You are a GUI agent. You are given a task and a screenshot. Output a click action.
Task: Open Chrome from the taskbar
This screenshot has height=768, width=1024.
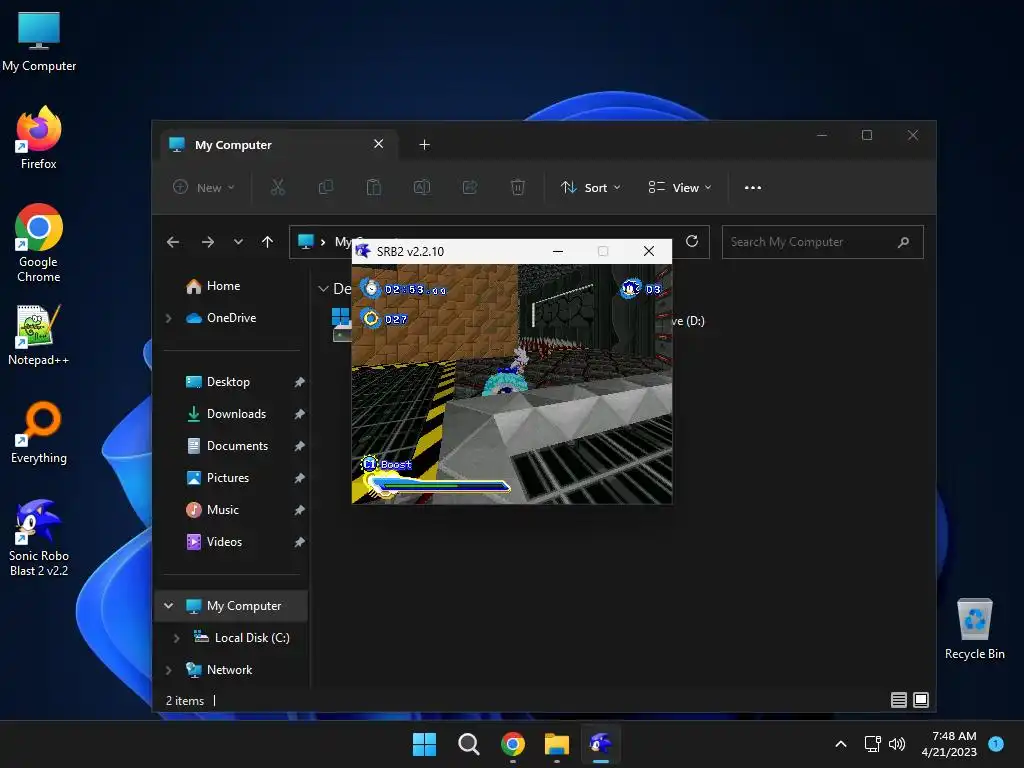click(x=513, y=744)
